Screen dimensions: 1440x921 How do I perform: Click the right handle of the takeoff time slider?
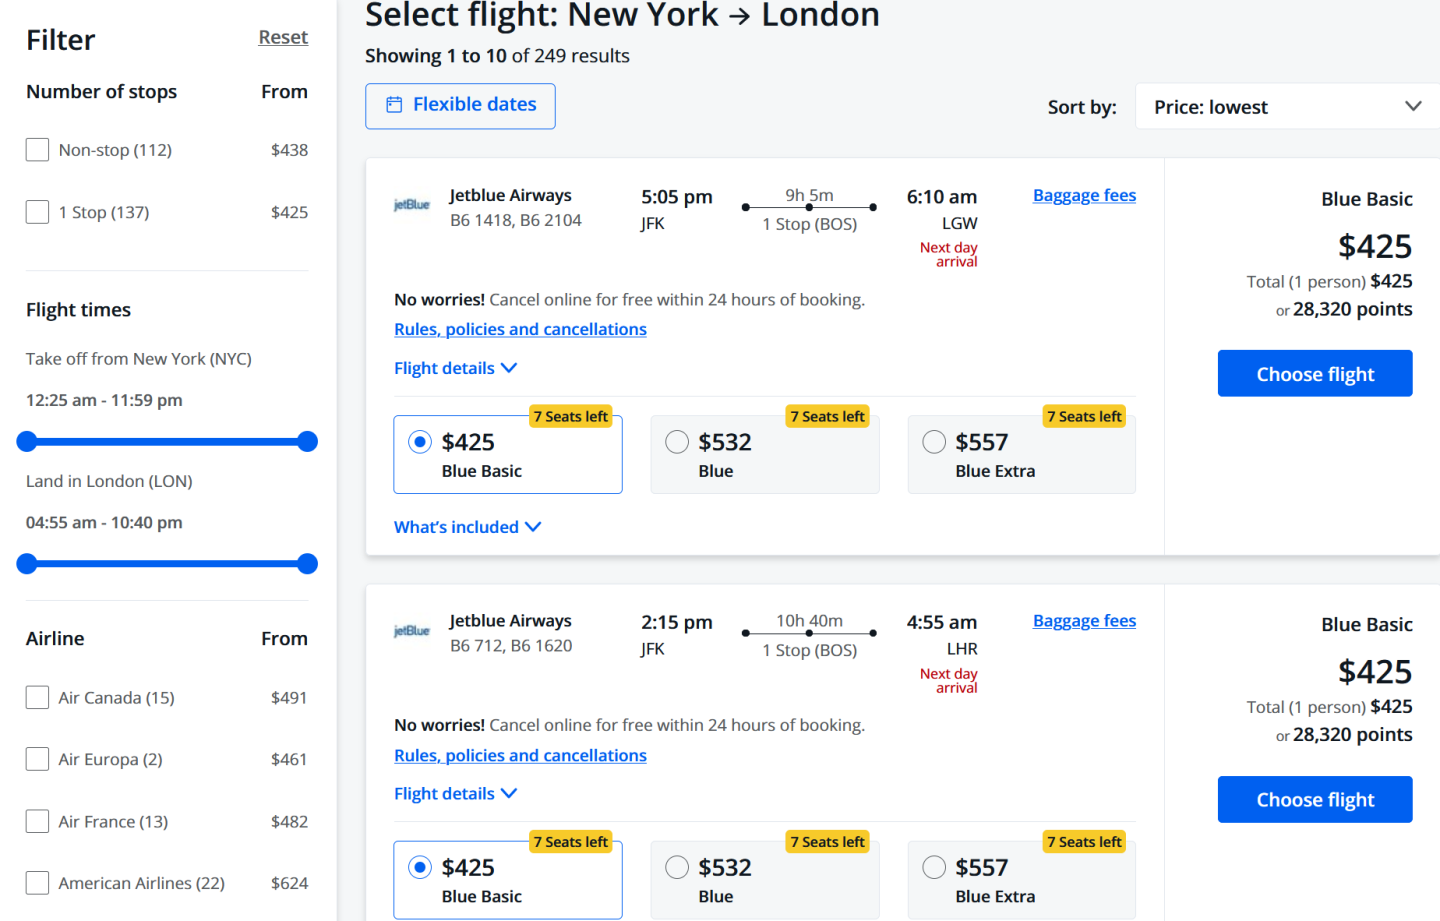(308, 442)
